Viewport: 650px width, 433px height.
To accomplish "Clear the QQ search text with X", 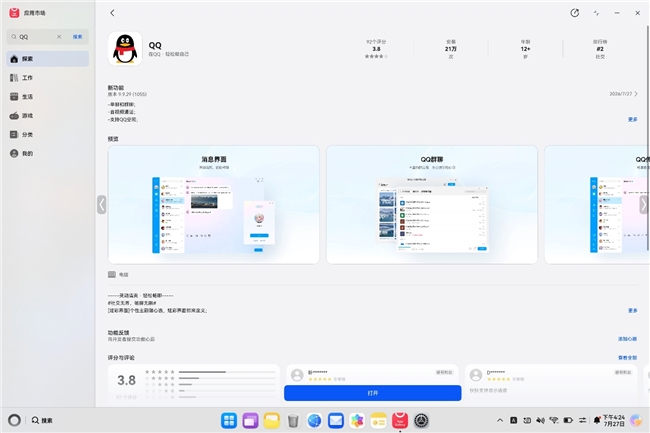I will [x=59, y=36].
